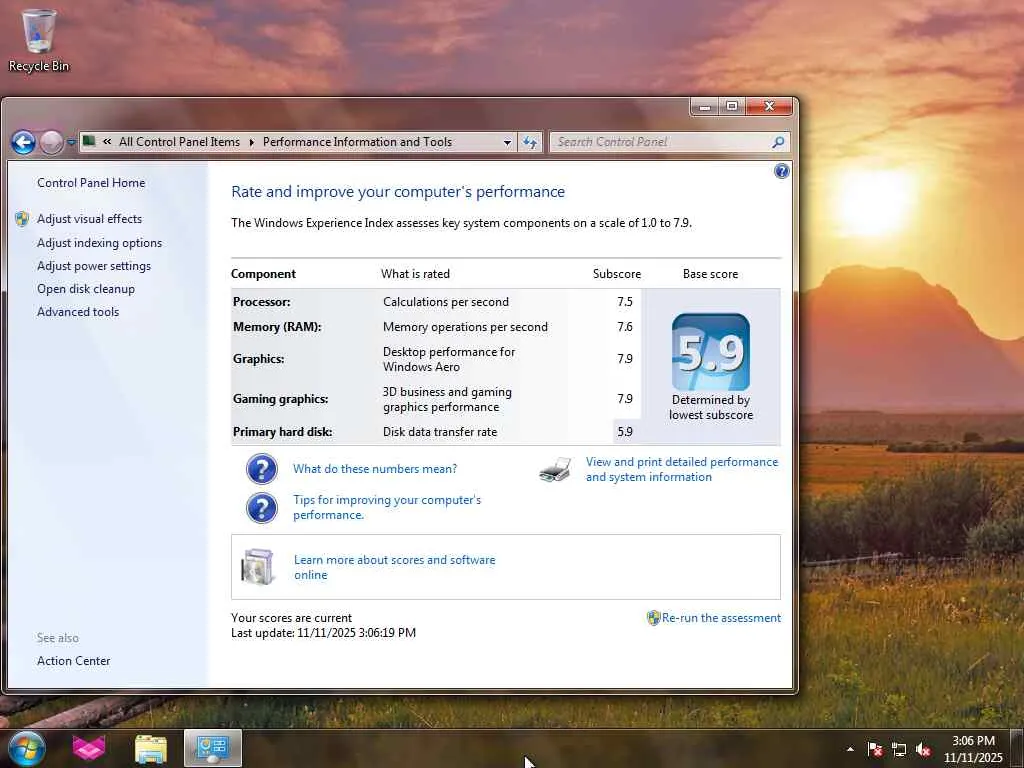The image size is (1024, 768).
Task: Click the software box icon beside Learn more
Action: (x=257, y=566)
